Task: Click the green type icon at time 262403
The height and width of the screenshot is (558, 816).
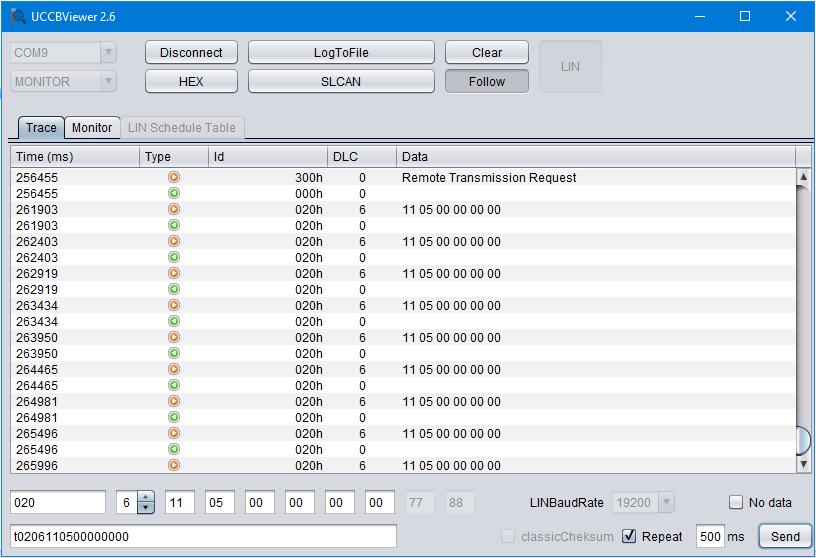Action: [173, 258]
